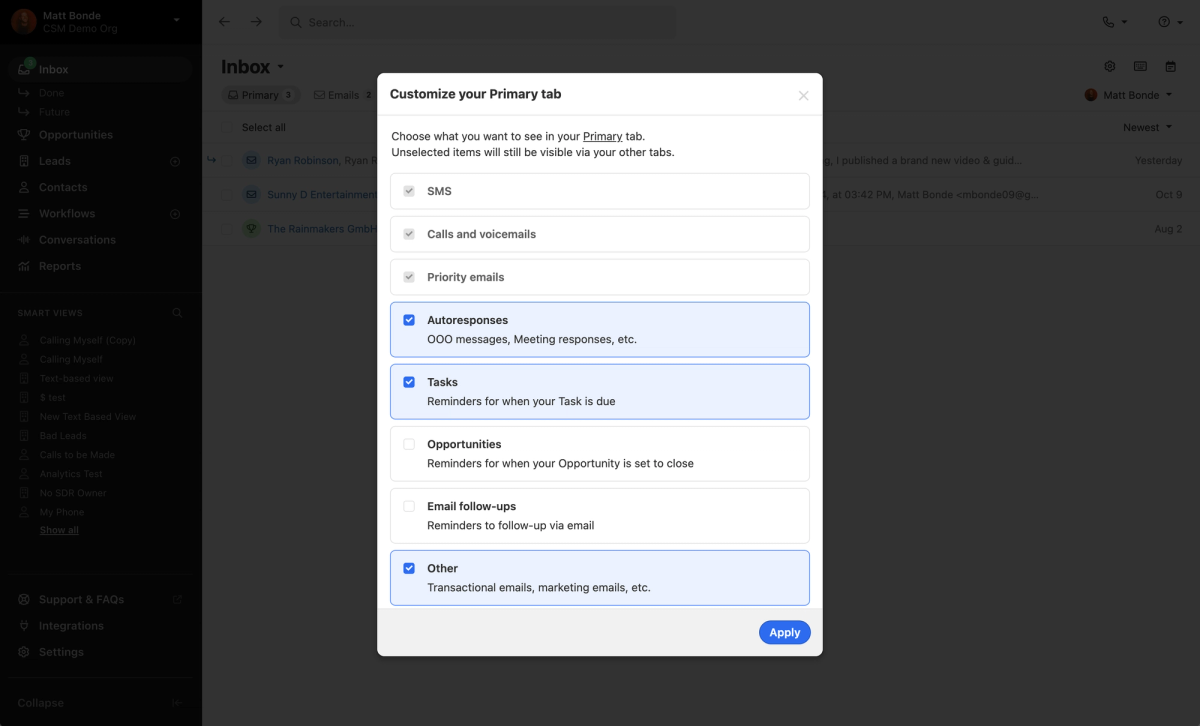Close the Customize your Primary tab dialog
The height and width of the screenshot is (726, 1200).
click(x=803, y=96)
